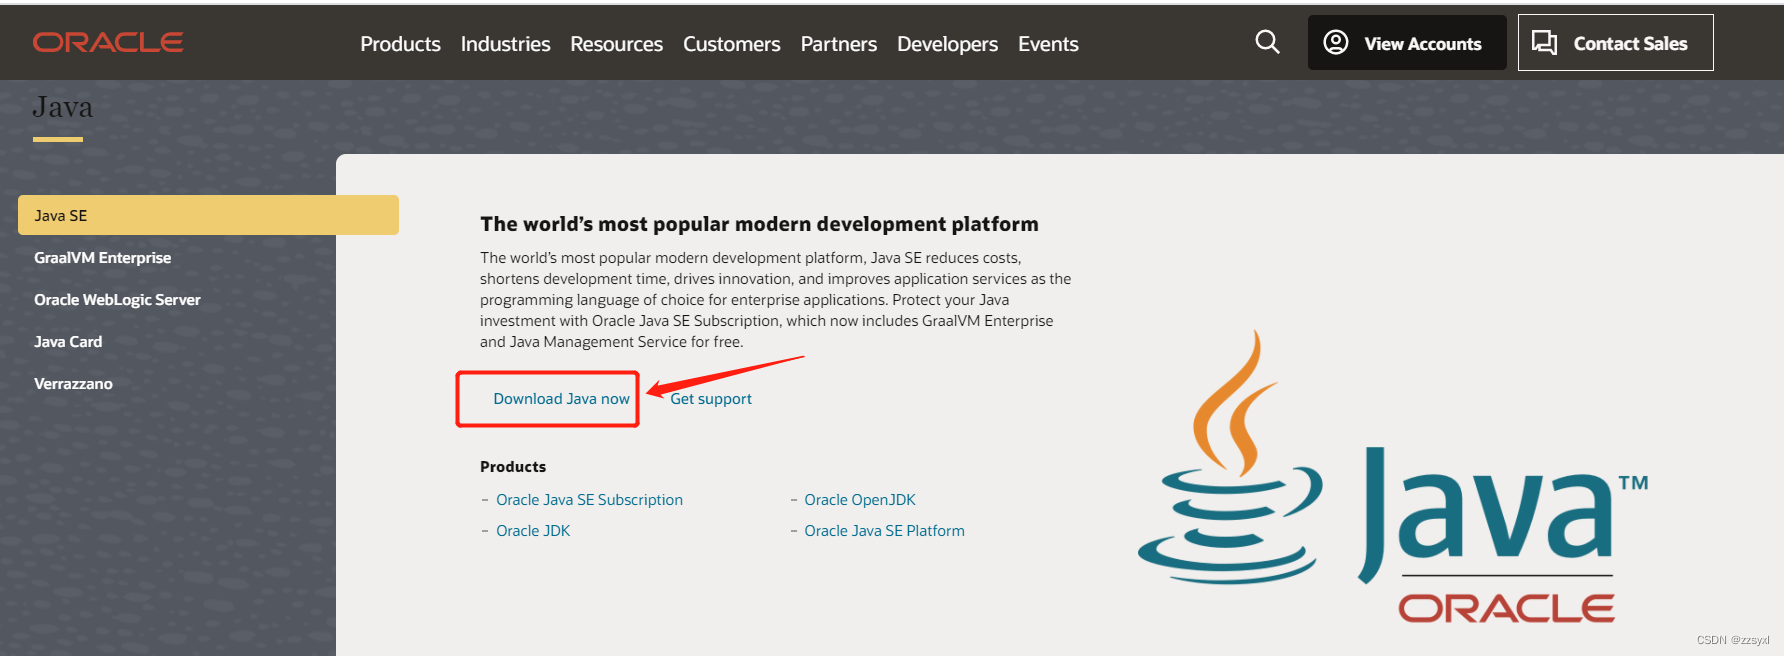
Task: Open Oracle Java SE Subscription link
Action: tap(589, 499)
